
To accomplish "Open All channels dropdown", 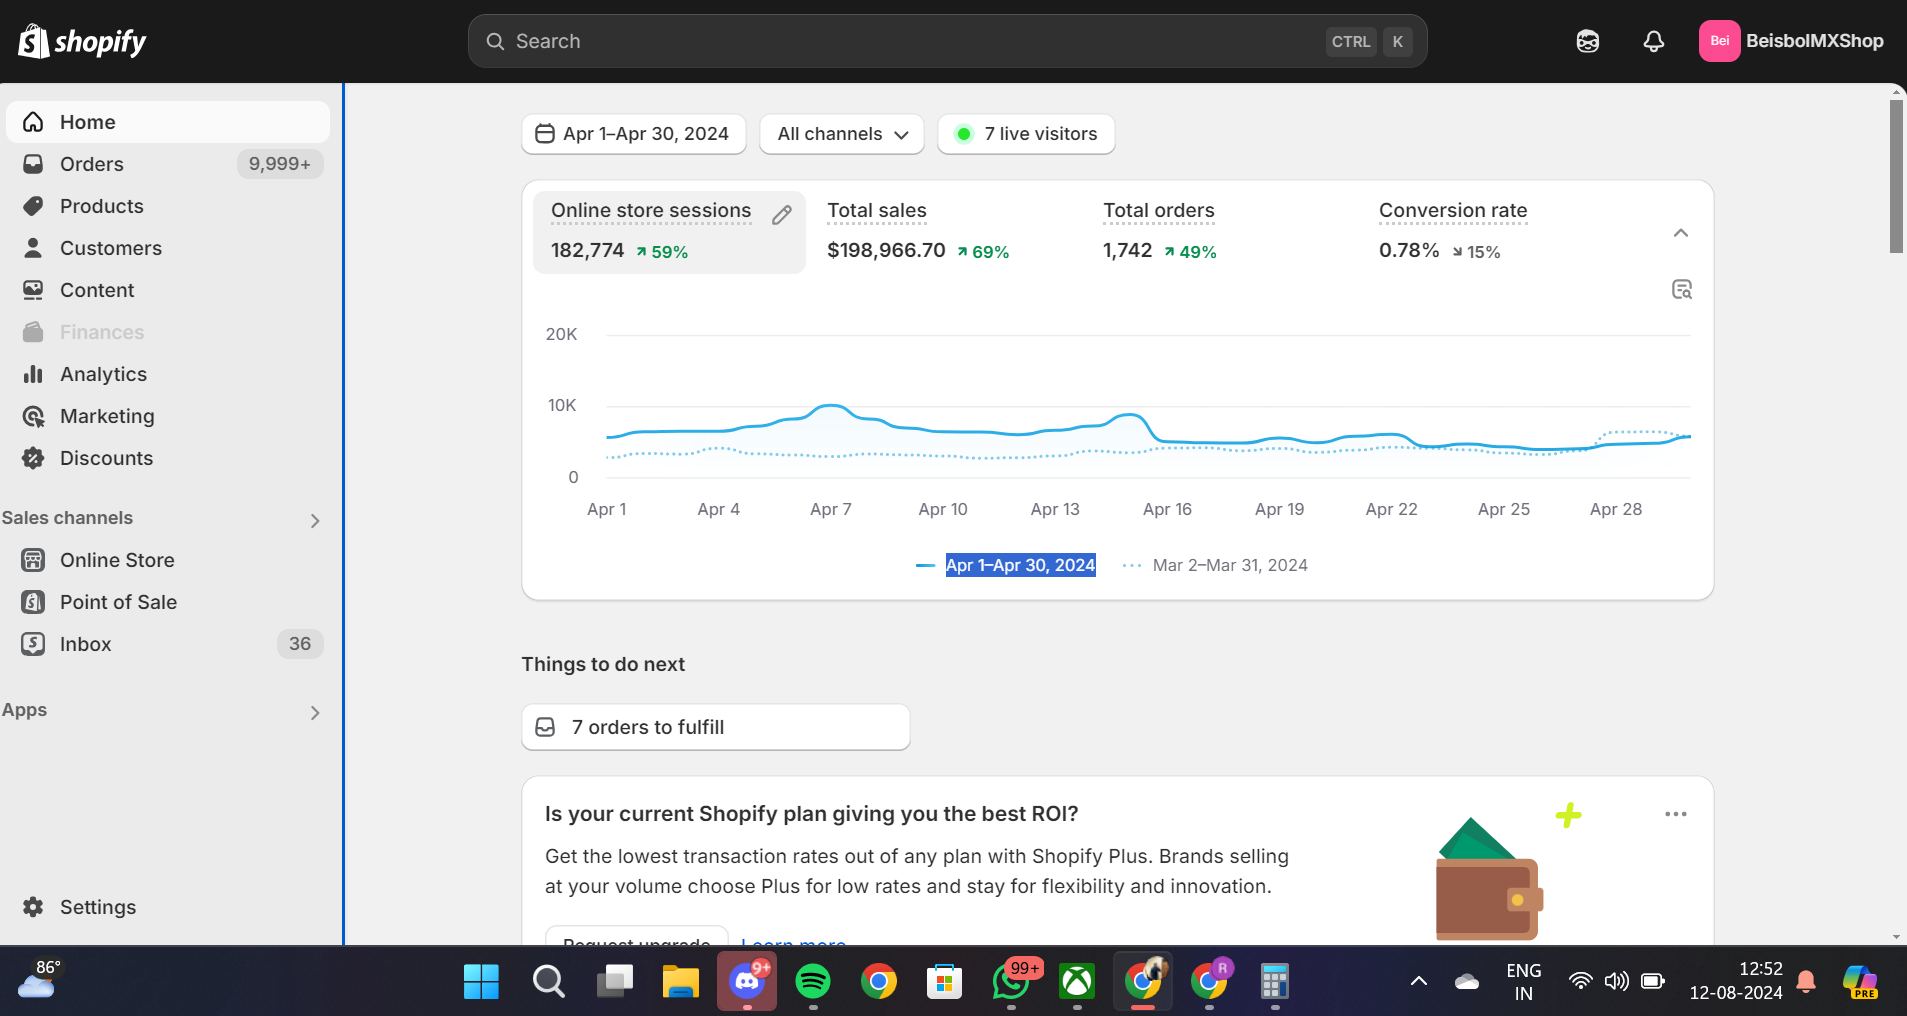I will [x=842, y=134].
